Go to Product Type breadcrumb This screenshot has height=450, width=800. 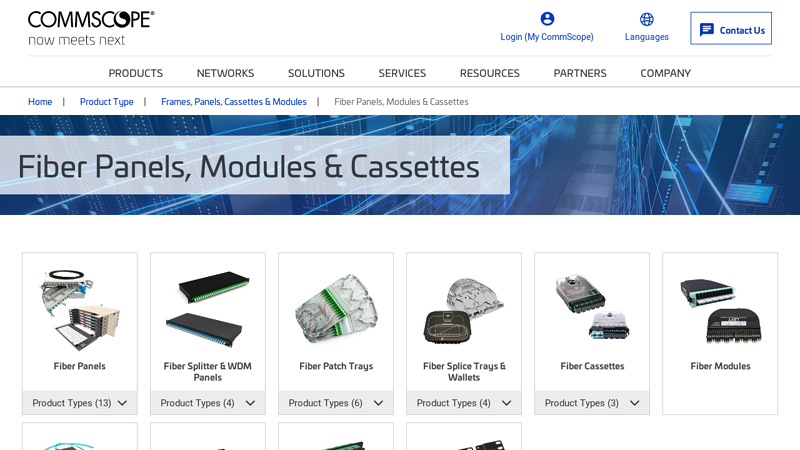(107, 102)
